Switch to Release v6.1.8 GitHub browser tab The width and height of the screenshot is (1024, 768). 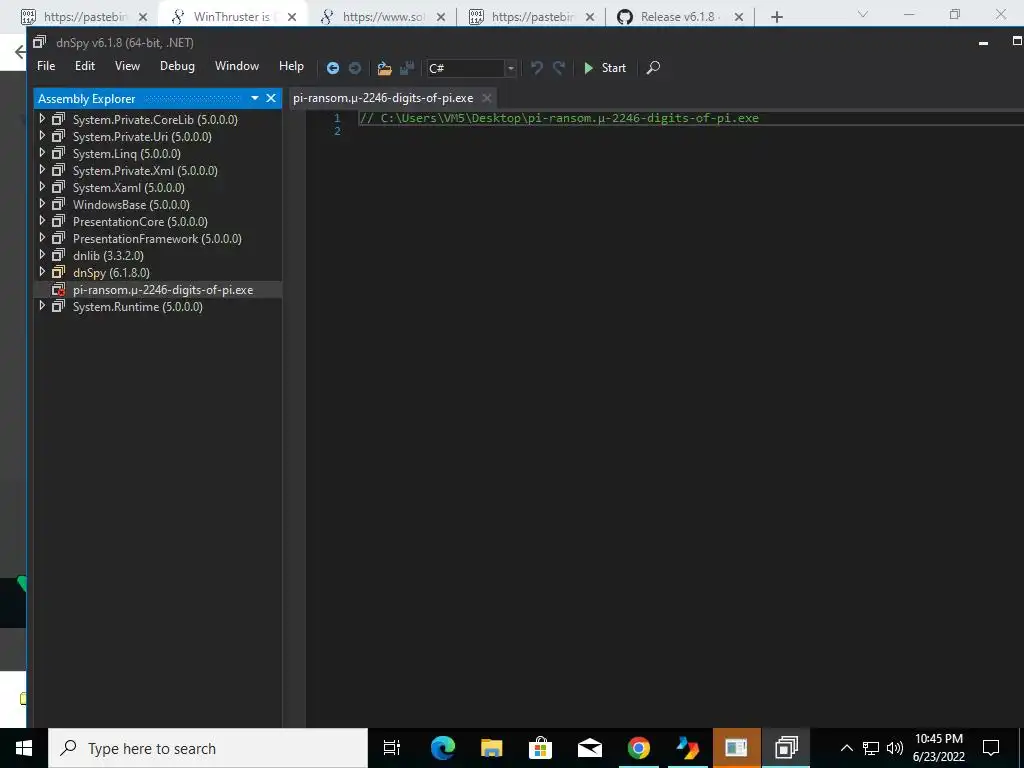[679, 17]
